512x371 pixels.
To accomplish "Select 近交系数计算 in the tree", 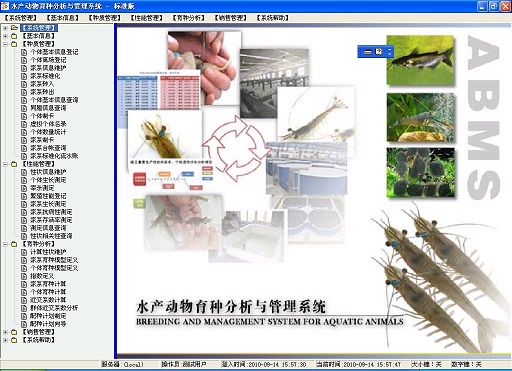I will pos(48,300).
